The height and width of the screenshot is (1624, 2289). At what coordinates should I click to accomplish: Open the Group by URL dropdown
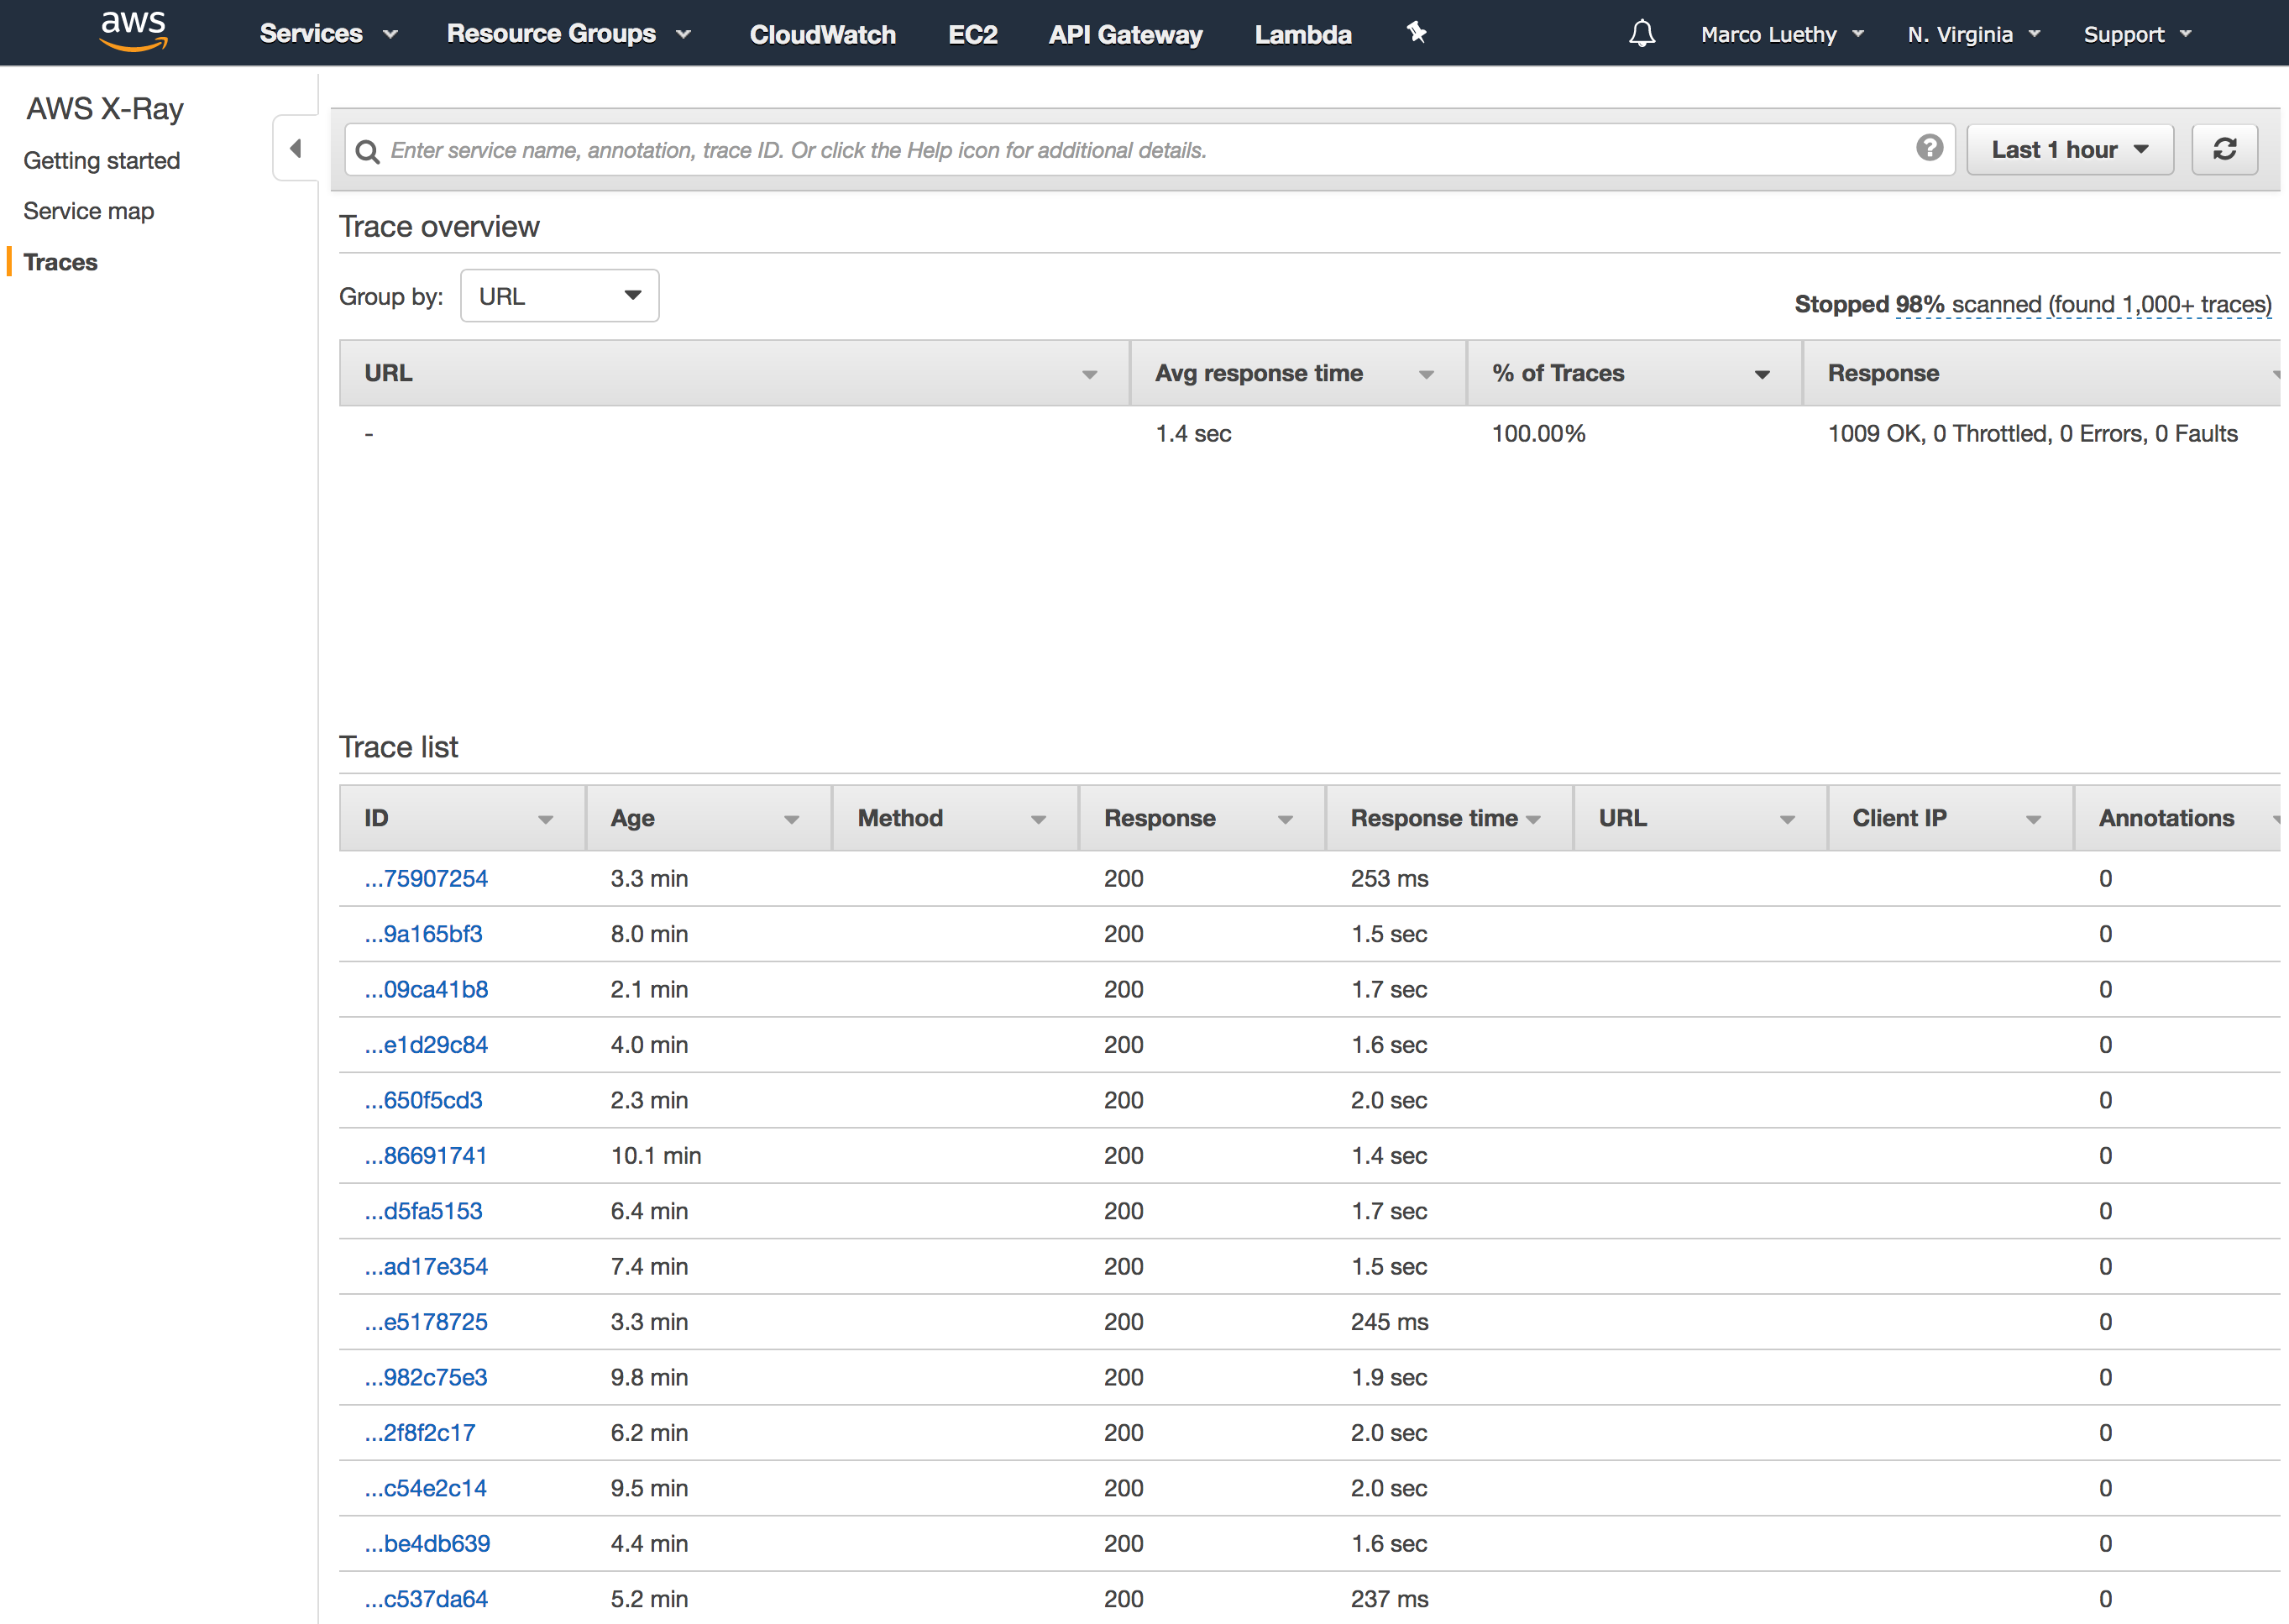click(x=559, y=296)
